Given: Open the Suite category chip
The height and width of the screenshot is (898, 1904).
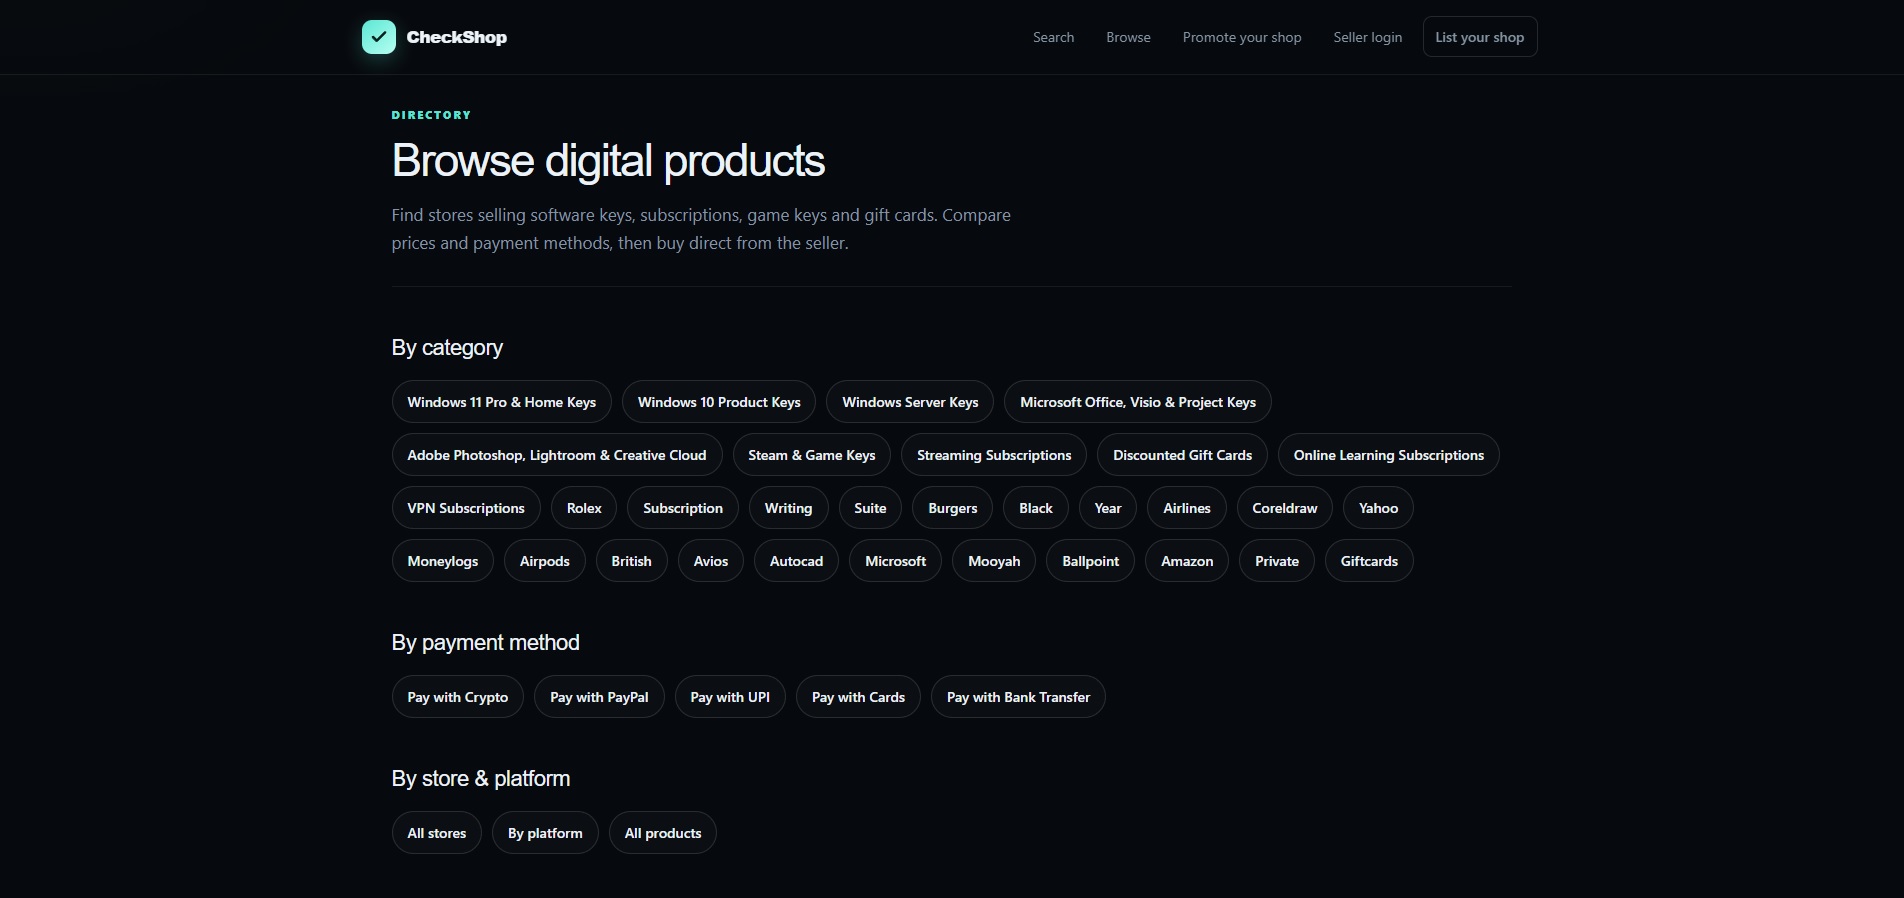Looking at the screenshot, I should 870,508.
